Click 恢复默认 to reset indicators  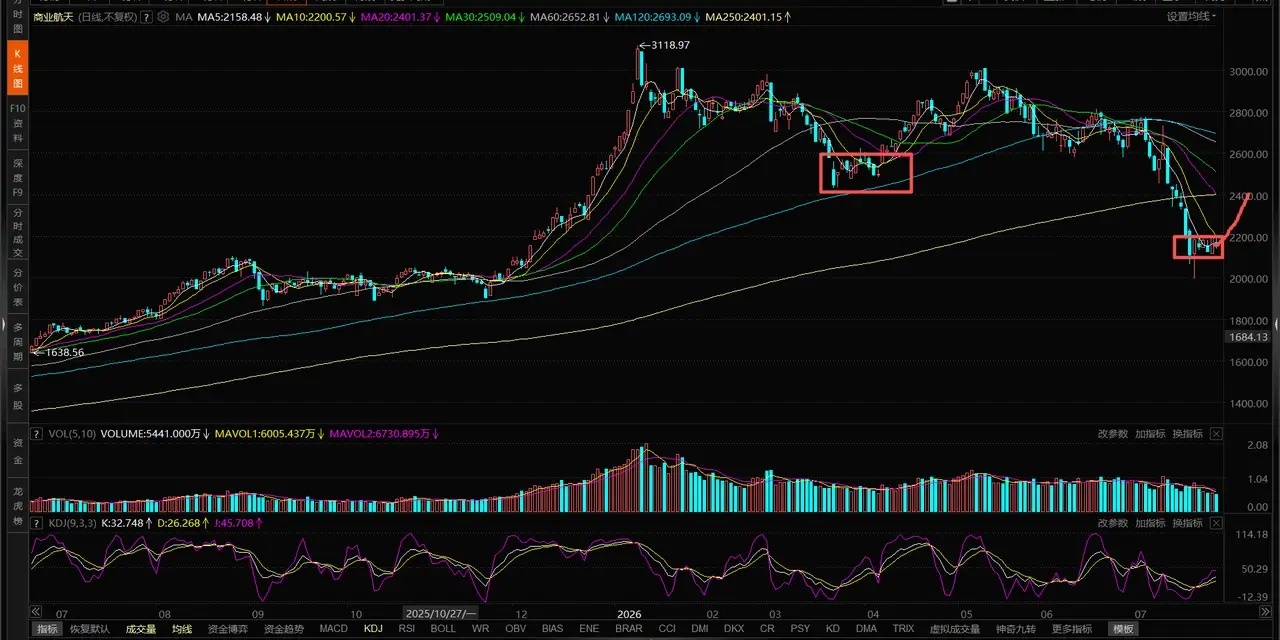[89, 629]
